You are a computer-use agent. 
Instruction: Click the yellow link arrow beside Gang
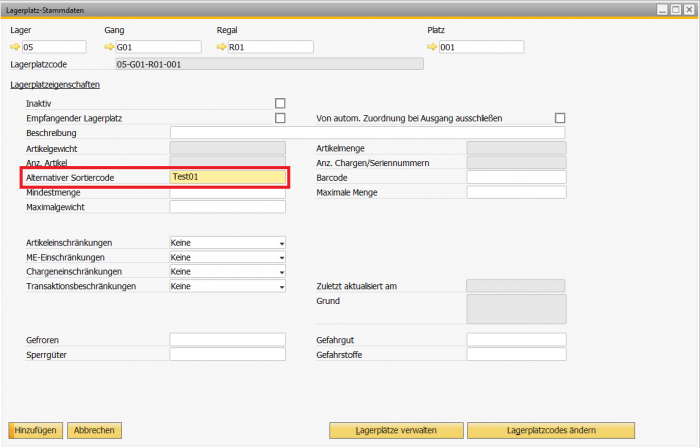pos(109,47)
